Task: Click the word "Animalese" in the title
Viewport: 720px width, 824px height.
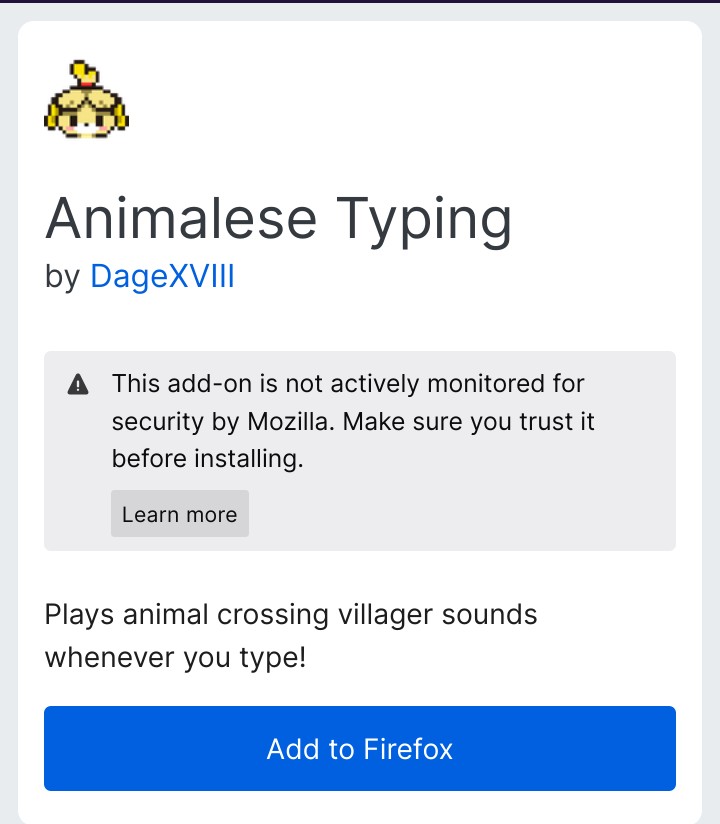Action: [181, 218]
